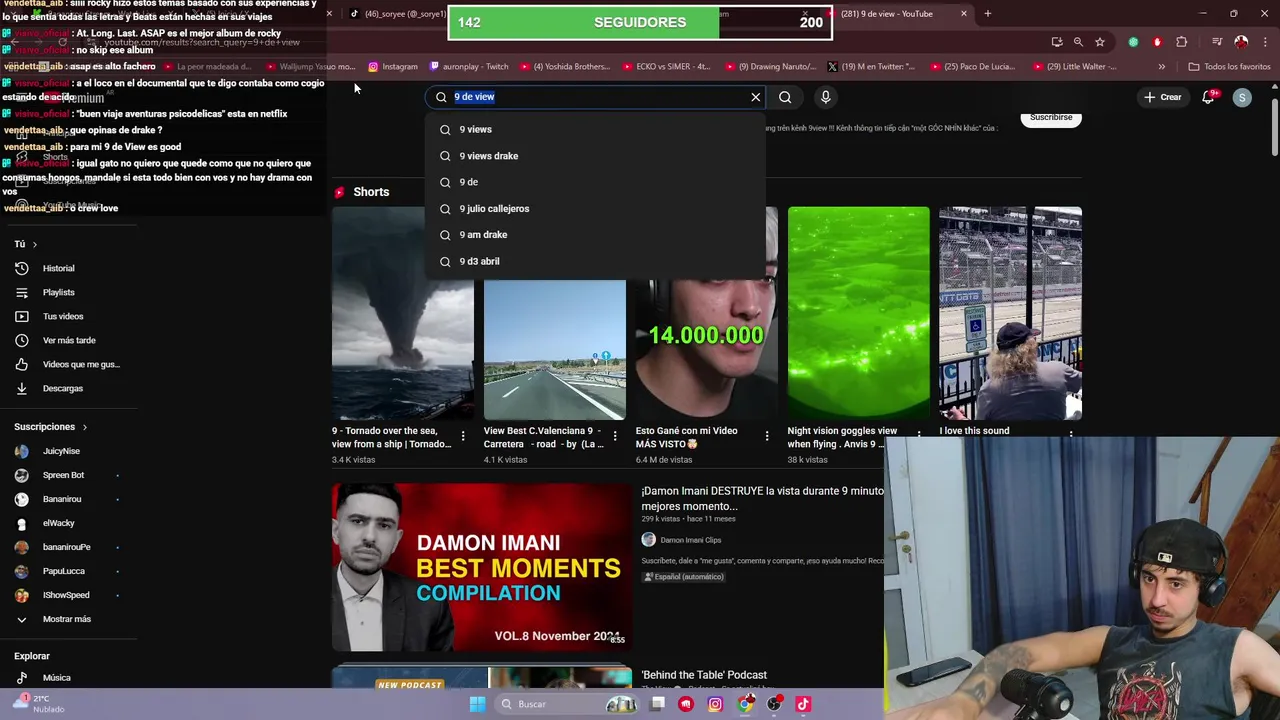Screen dimensions: 1280x720
Task: Open options menu for 'Esto Gané' Short
Action: pyautogui.click(x=767, y=437)
